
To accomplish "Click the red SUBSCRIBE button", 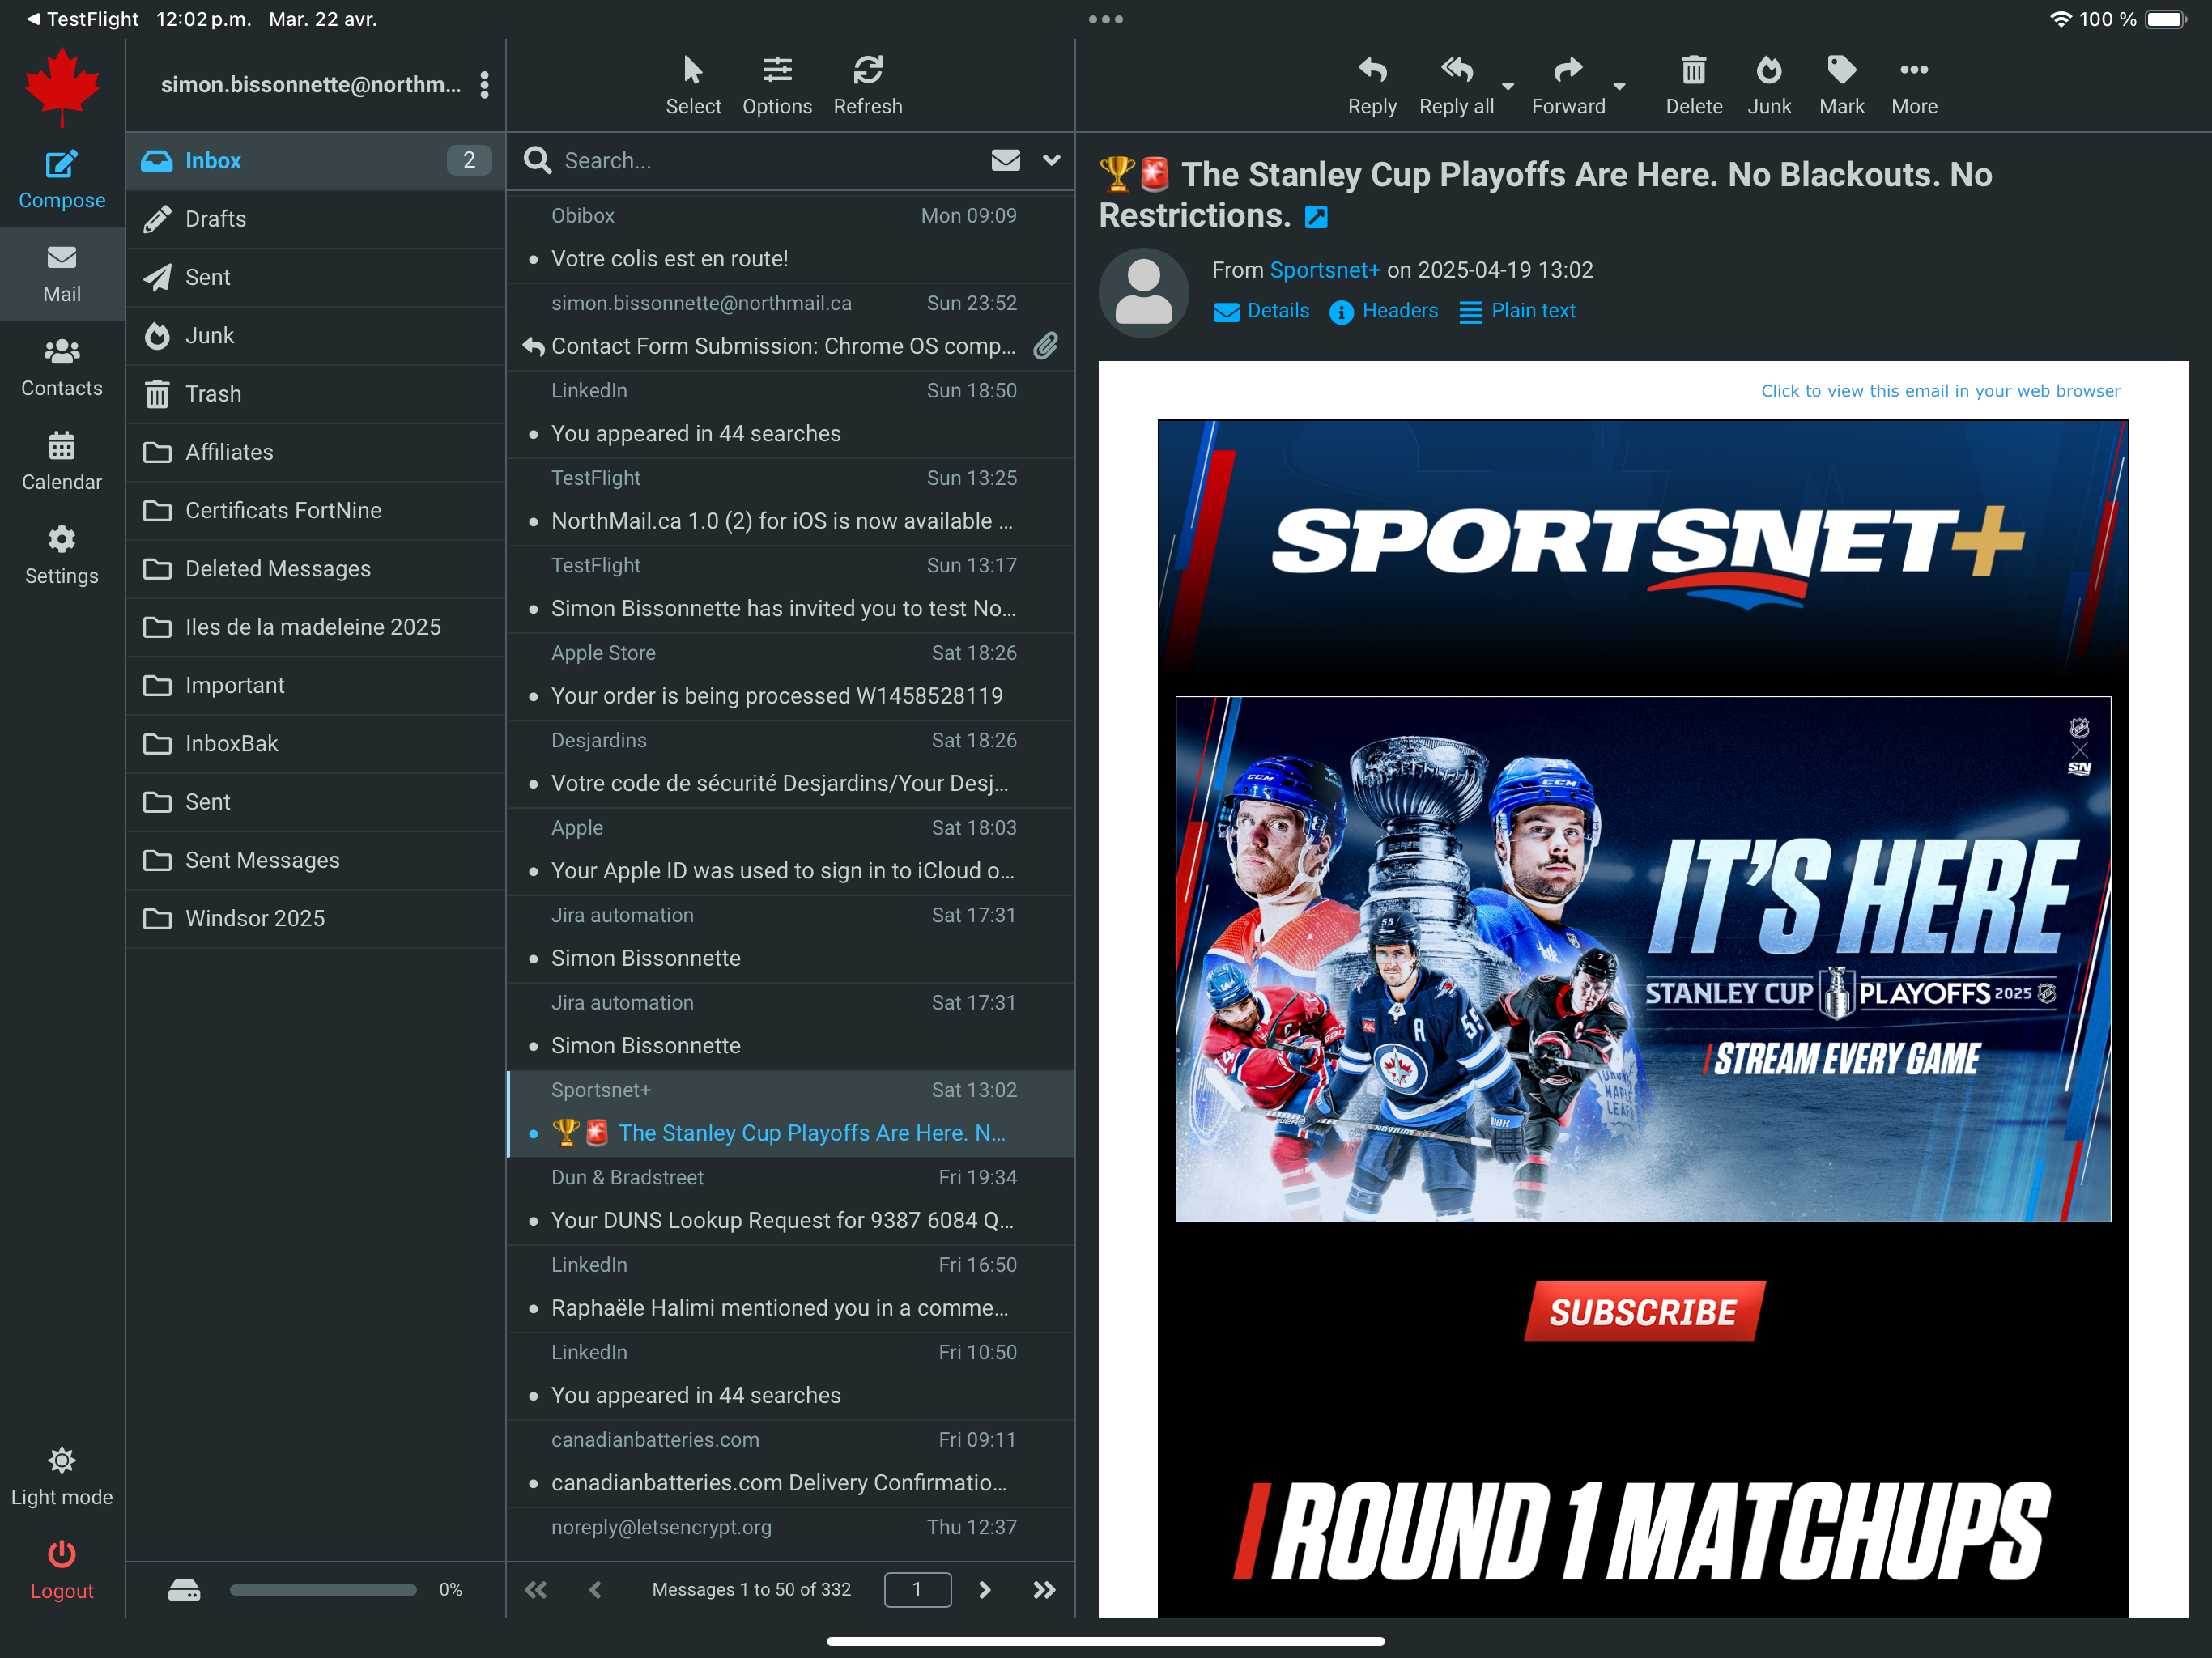I will pyautogui.click(x=1644, y=1311).
